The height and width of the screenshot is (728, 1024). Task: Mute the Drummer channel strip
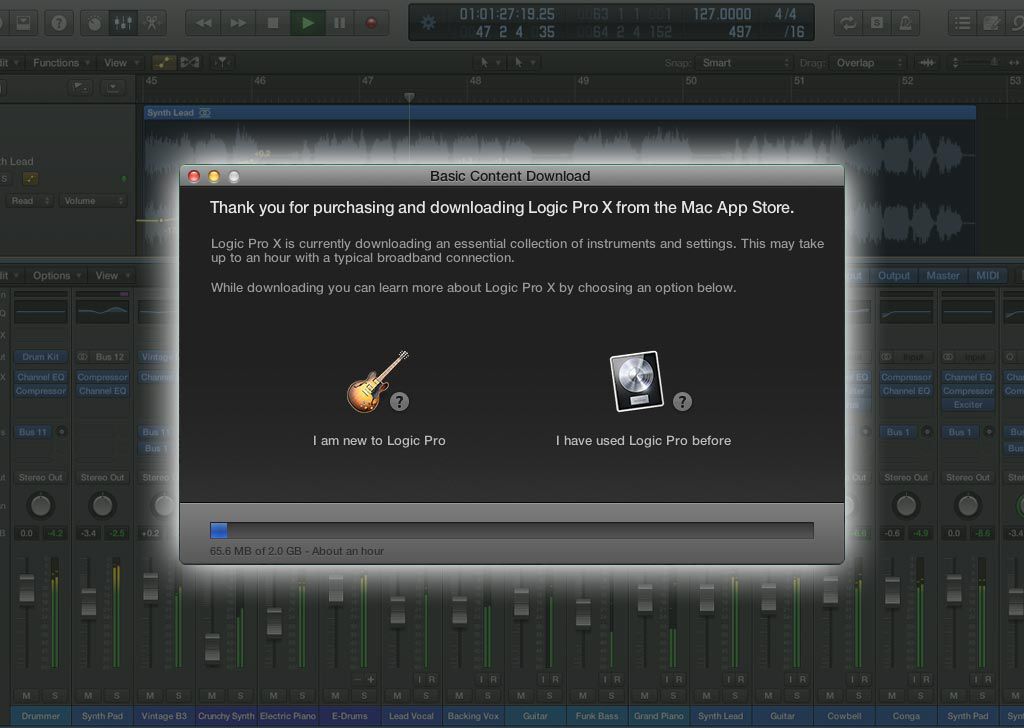click(26, 695)
